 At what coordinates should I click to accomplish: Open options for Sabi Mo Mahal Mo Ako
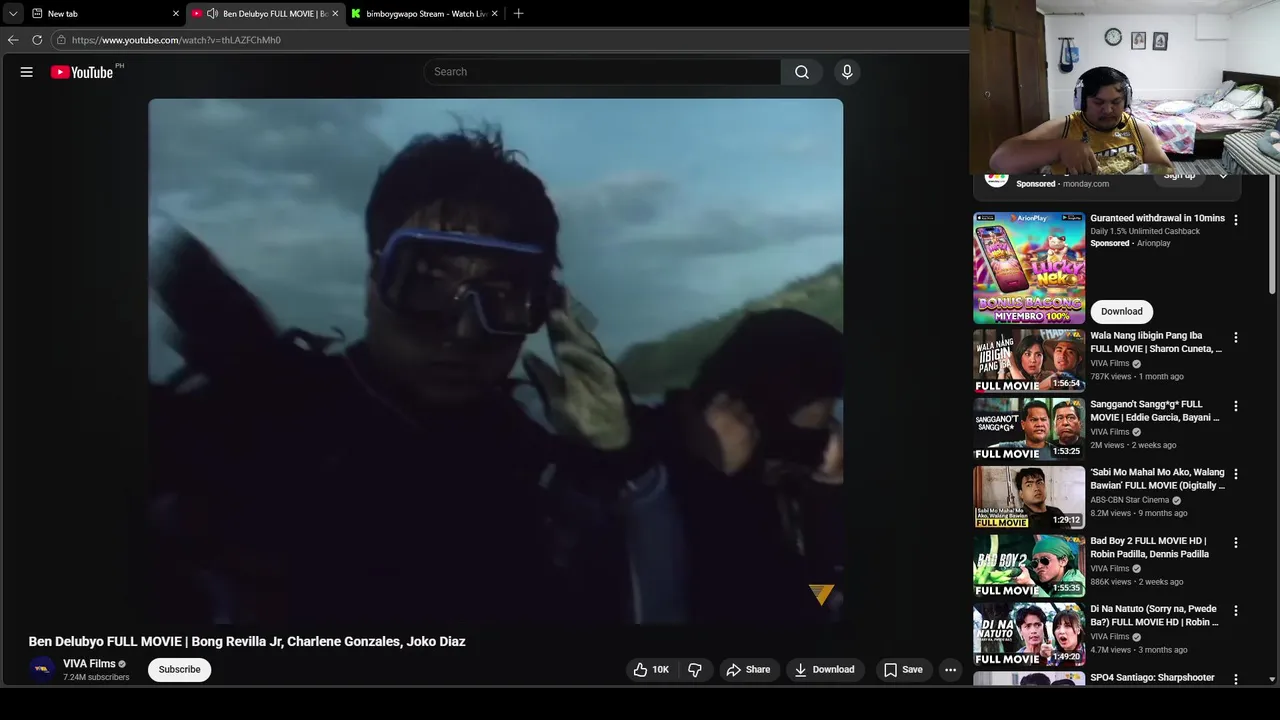[1236, 474]
